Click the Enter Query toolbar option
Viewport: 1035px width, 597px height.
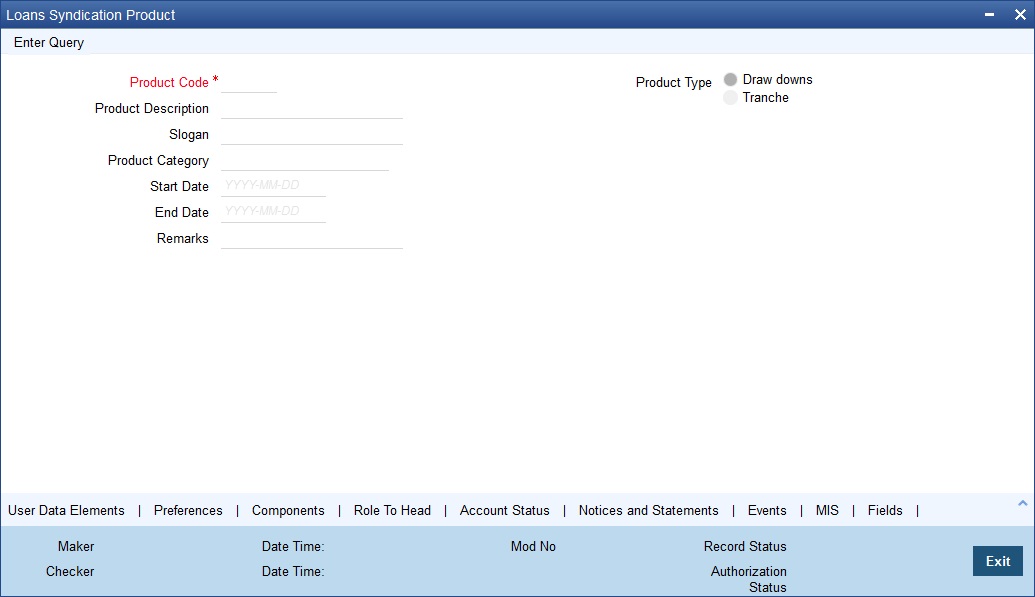click(49, 42)
